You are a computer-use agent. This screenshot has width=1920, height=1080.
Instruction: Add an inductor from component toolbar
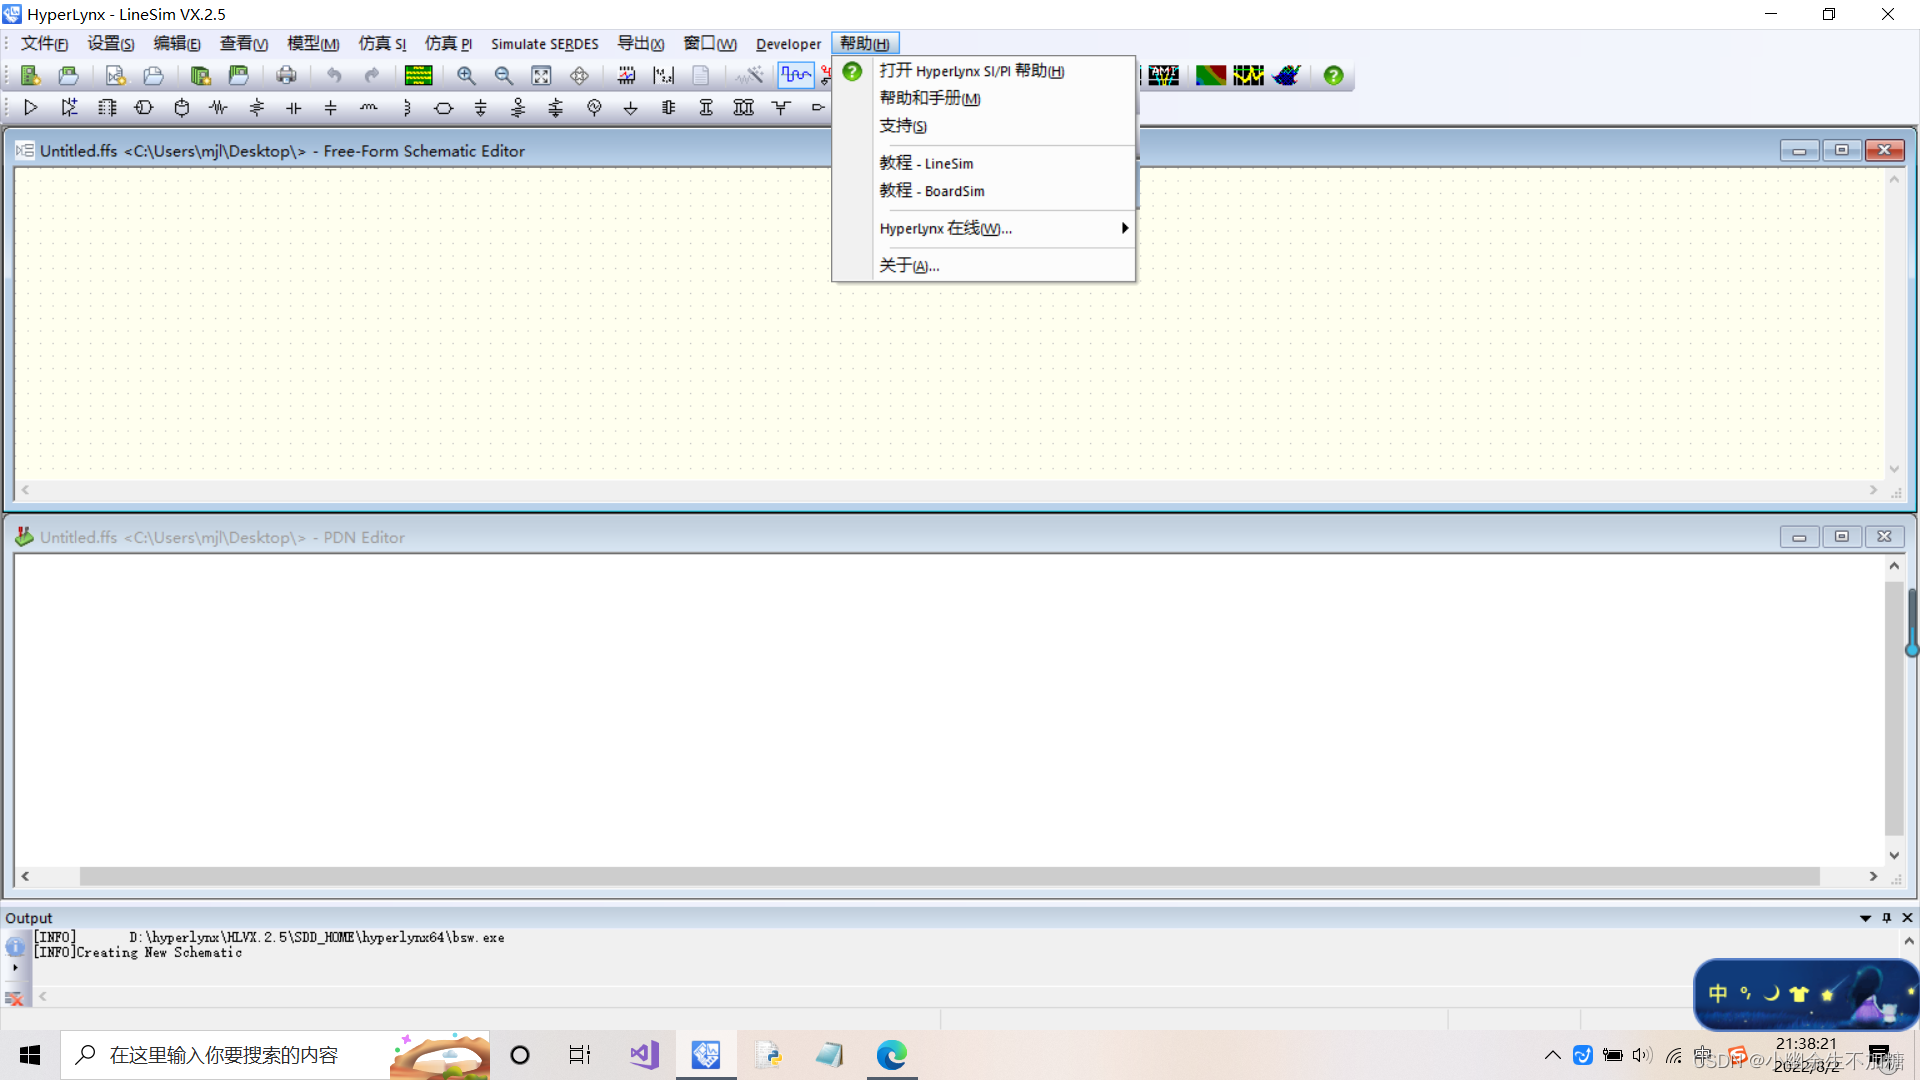point(369,108)
